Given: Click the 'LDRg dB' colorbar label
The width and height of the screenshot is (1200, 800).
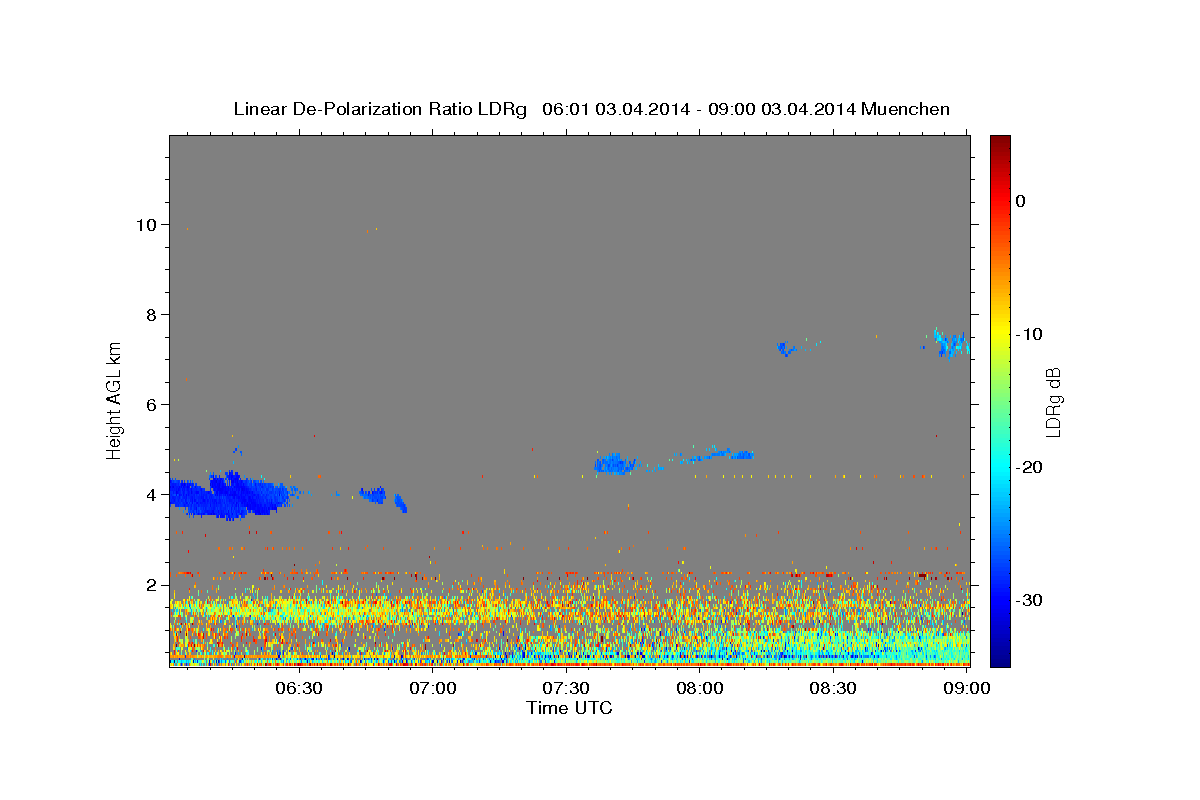Looking at the screenshot, I should coord(1052,402).
